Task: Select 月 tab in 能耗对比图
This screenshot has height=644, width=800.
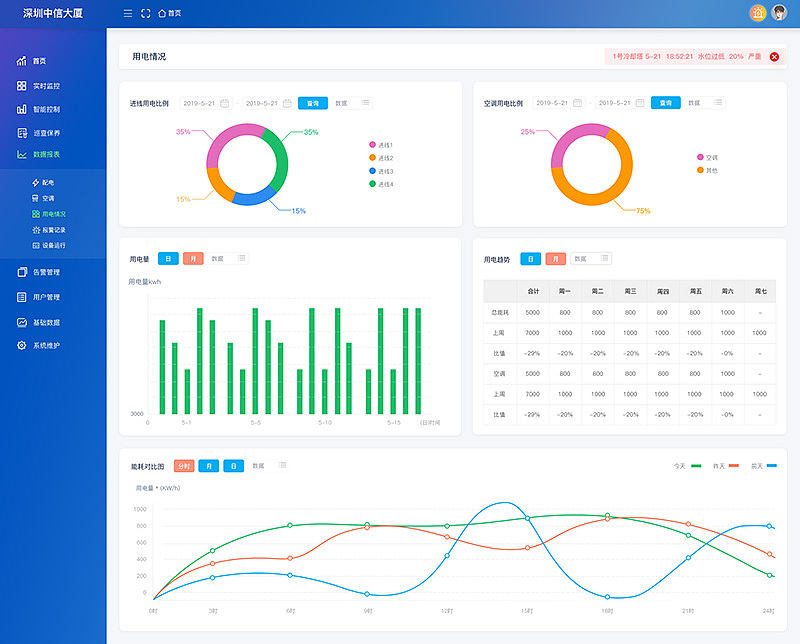Action: (x=209, y=466)
